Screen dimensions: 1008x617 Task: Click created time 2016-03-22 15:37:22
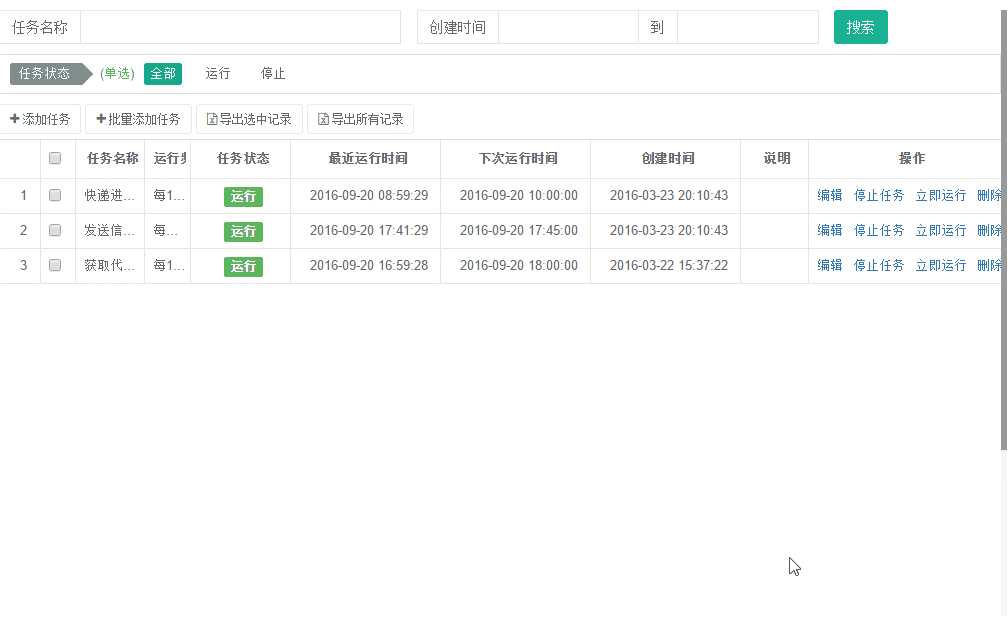tap(669, 265)
